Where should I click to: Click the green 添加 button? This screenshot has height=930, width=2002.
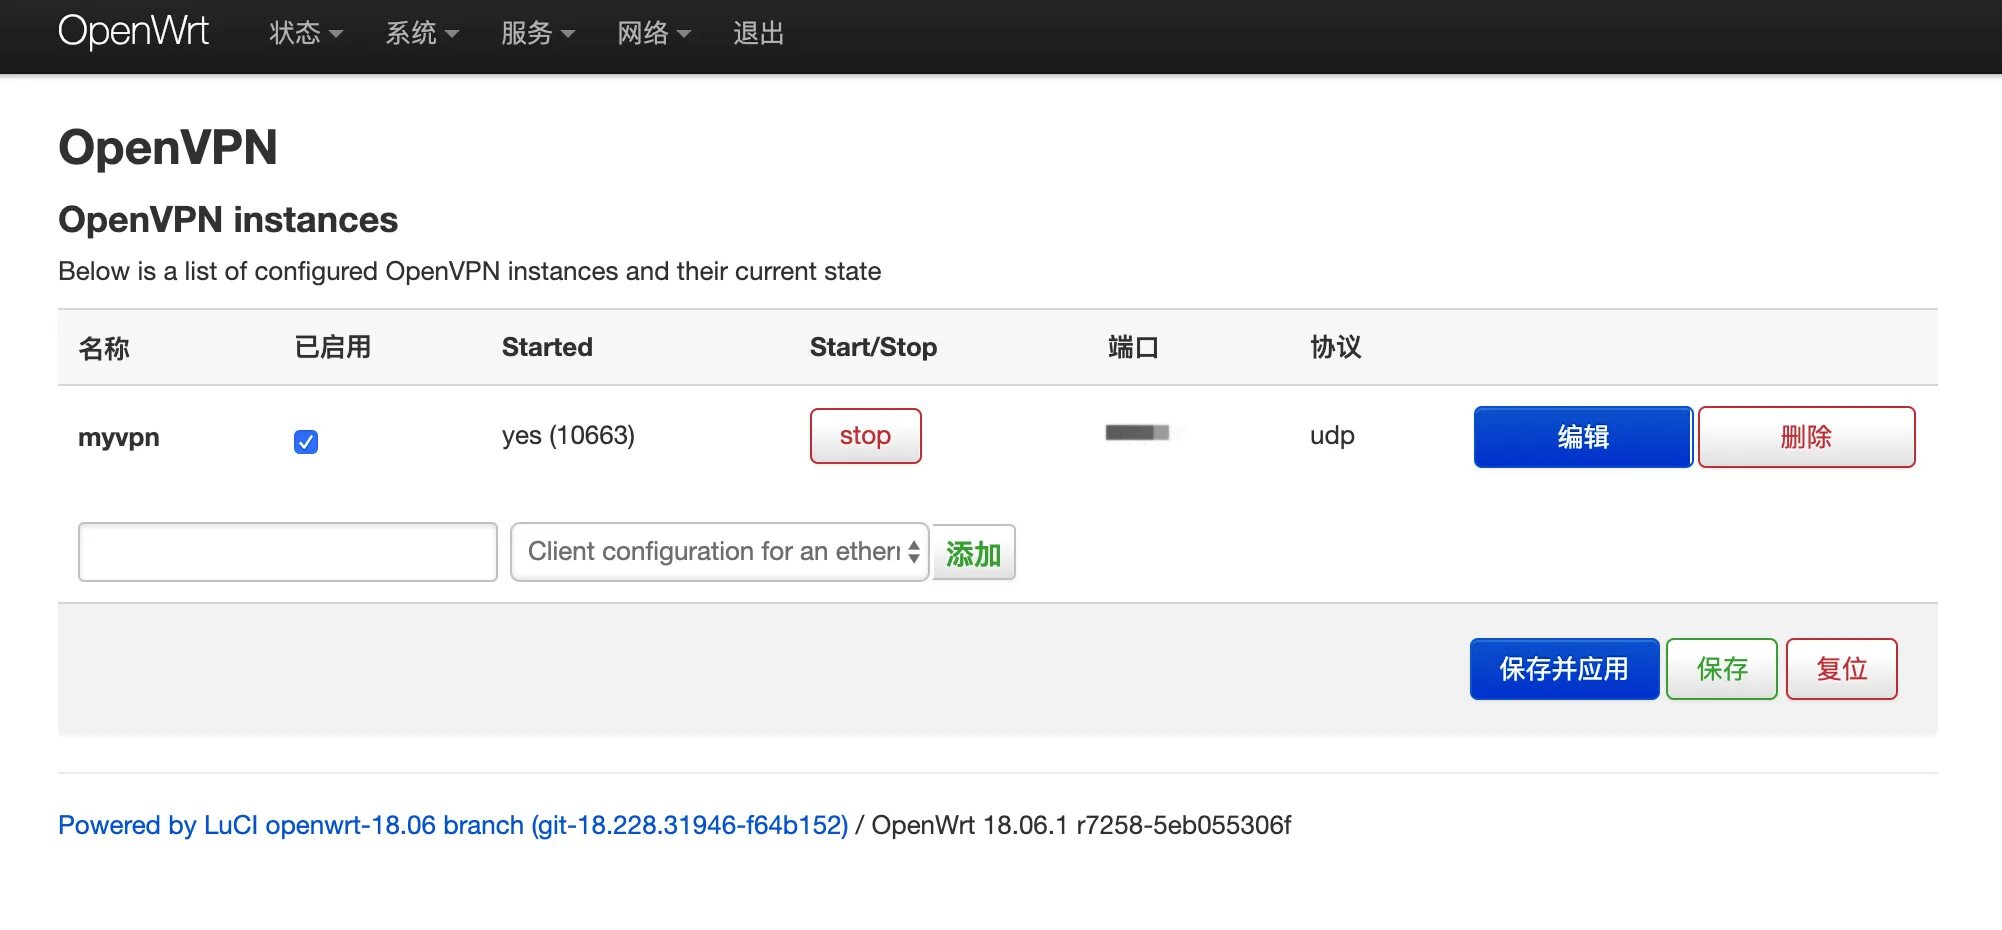click(x=974, y=553)
